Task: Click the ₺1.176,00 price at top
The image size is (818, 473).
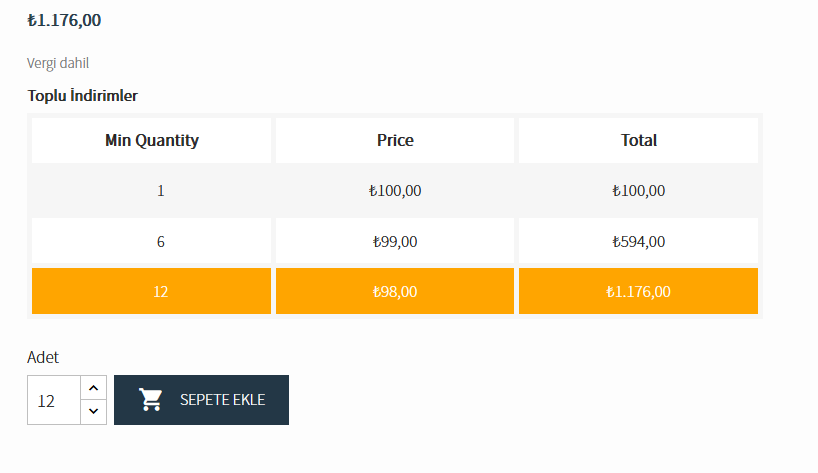Action: tap(64, 20)
